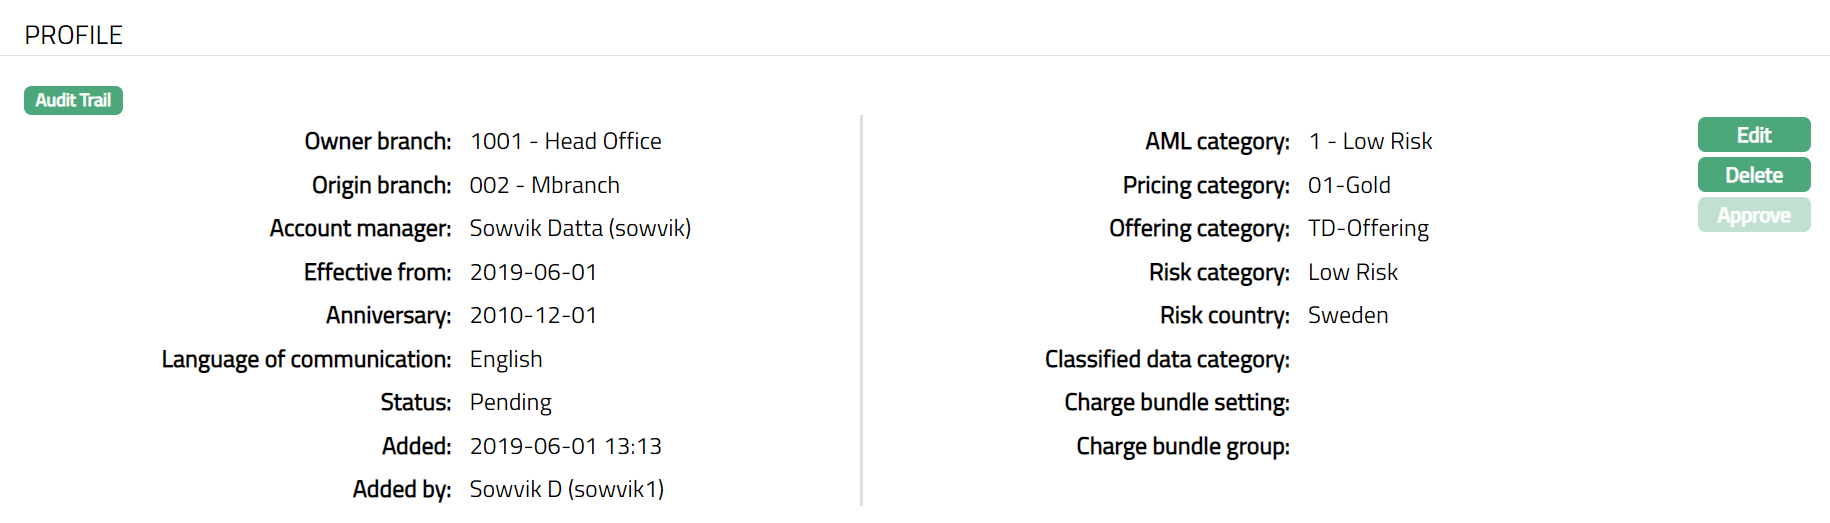Click the Classified data category label
Screen dimensions: 1830x523
[1167, 359]
